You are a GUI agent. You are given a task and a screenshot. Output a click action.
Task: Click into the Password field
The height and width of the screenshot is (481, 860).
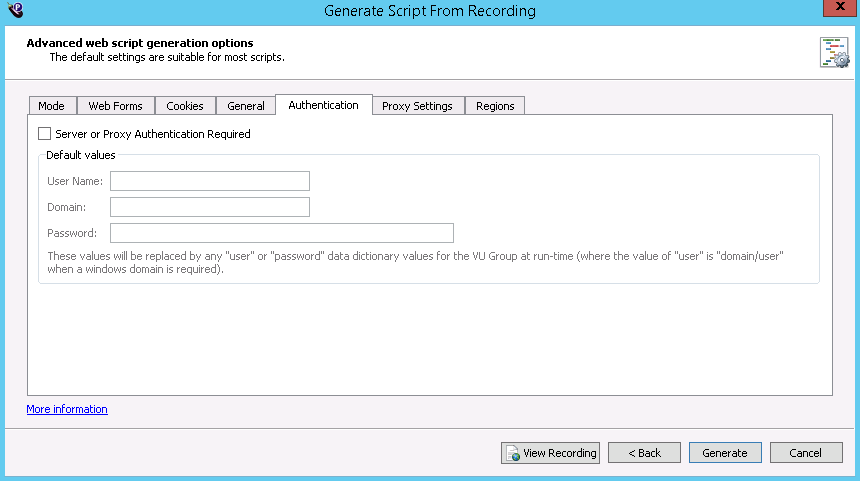pos(281,233)
